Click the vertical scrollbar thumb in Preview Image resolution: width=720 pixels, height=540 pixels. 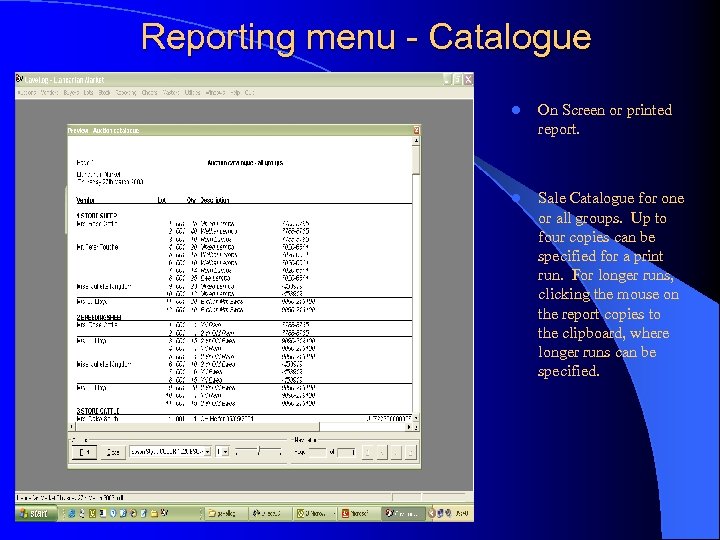(x=416, y=160)
